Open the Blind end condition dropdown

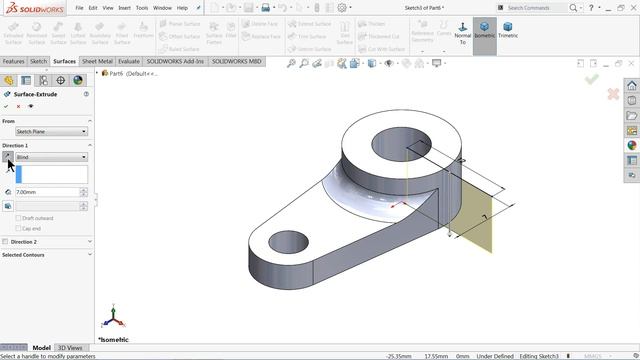point(51,157)
